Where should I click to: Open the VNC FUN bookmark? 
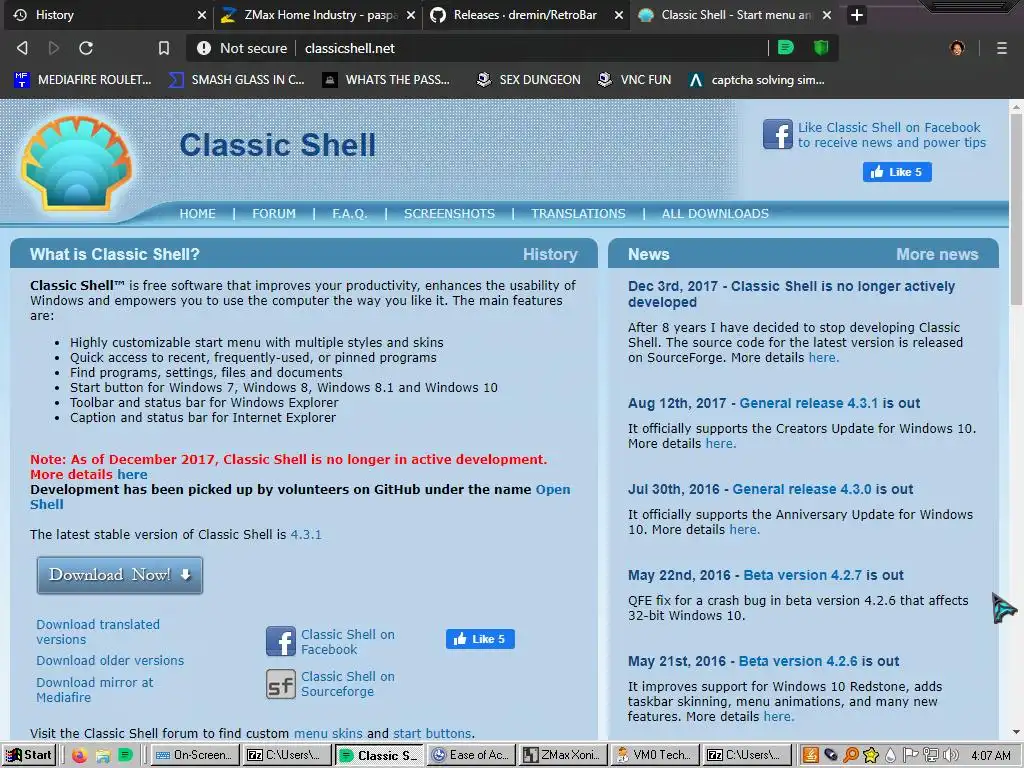point(635,80)
